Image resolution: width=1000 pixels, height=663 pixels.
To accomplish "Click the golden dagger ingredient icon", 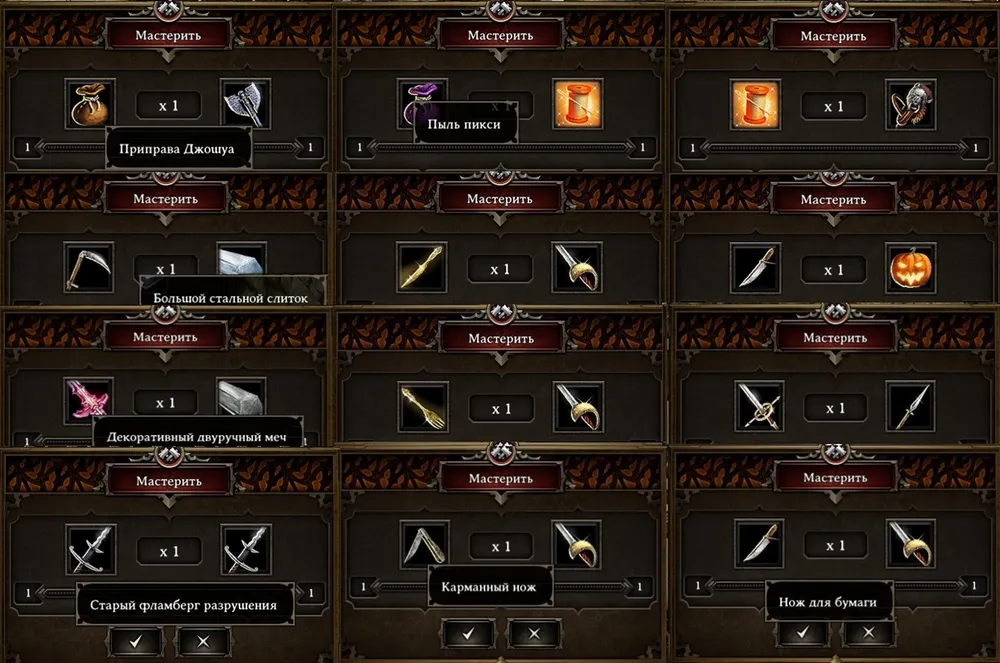I will coord(422,268).
